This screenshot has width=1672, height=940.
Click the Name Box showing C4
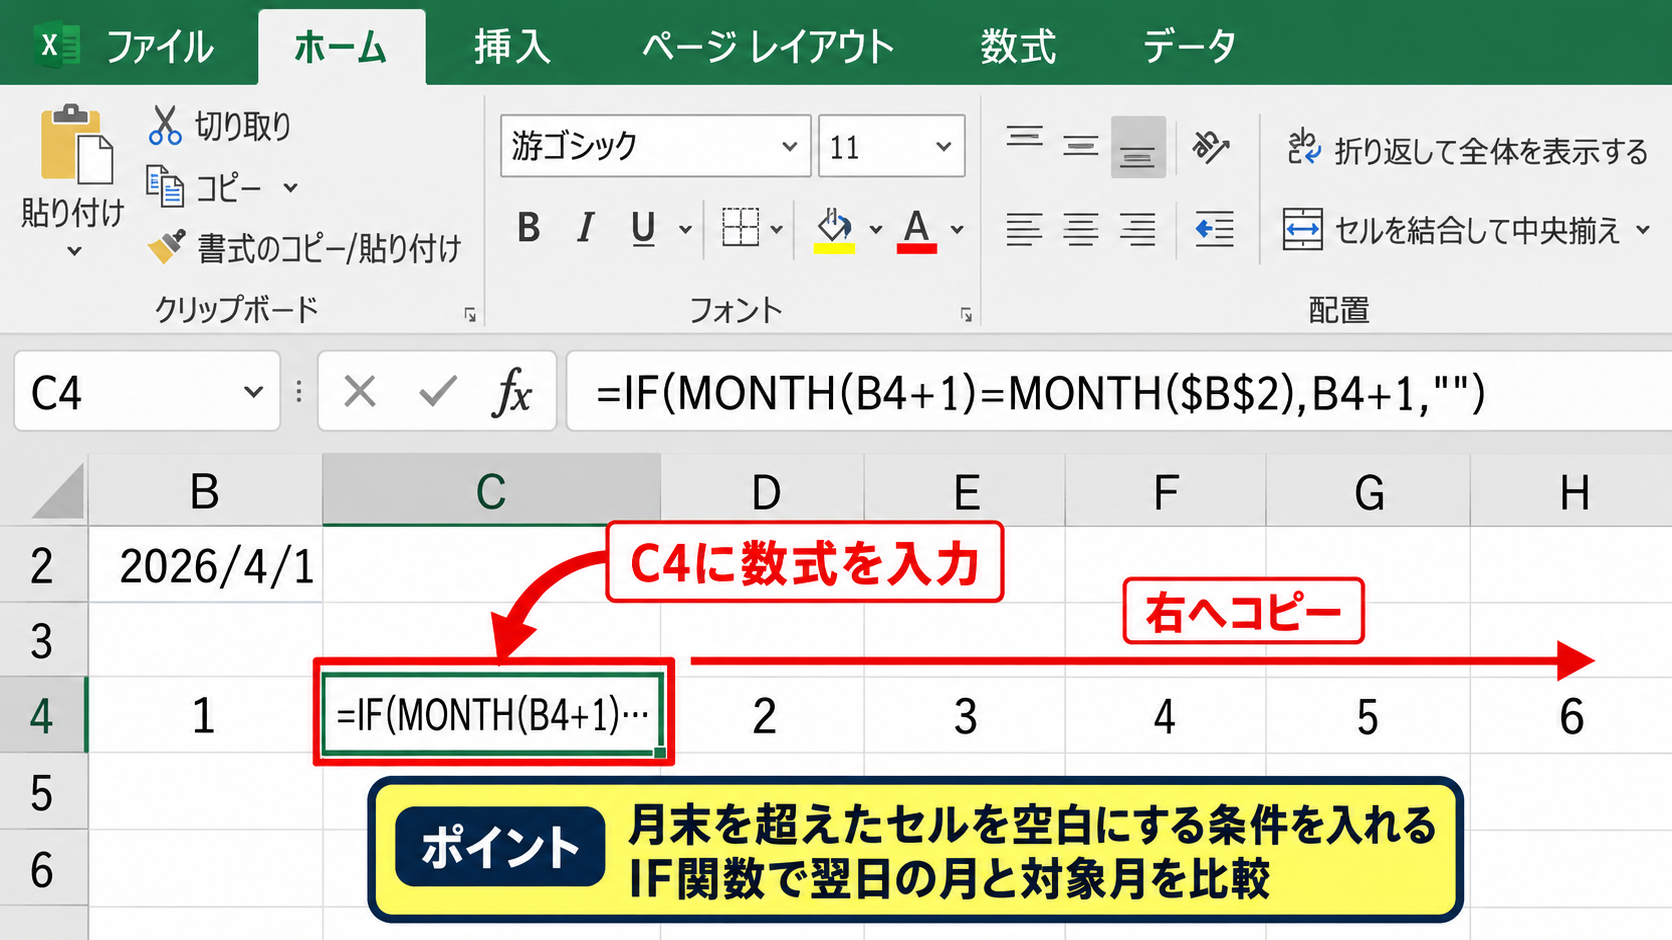coord(147,392)
